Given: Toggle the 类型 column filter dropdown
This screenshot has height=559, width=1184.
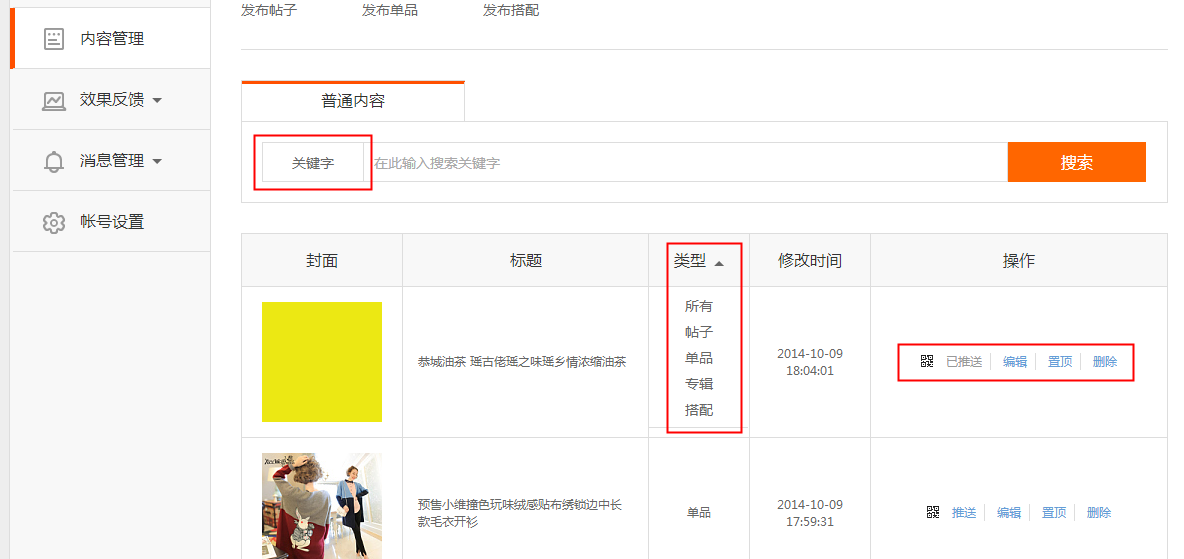Looking at the screenshot, I should click(x=699, y=261).
